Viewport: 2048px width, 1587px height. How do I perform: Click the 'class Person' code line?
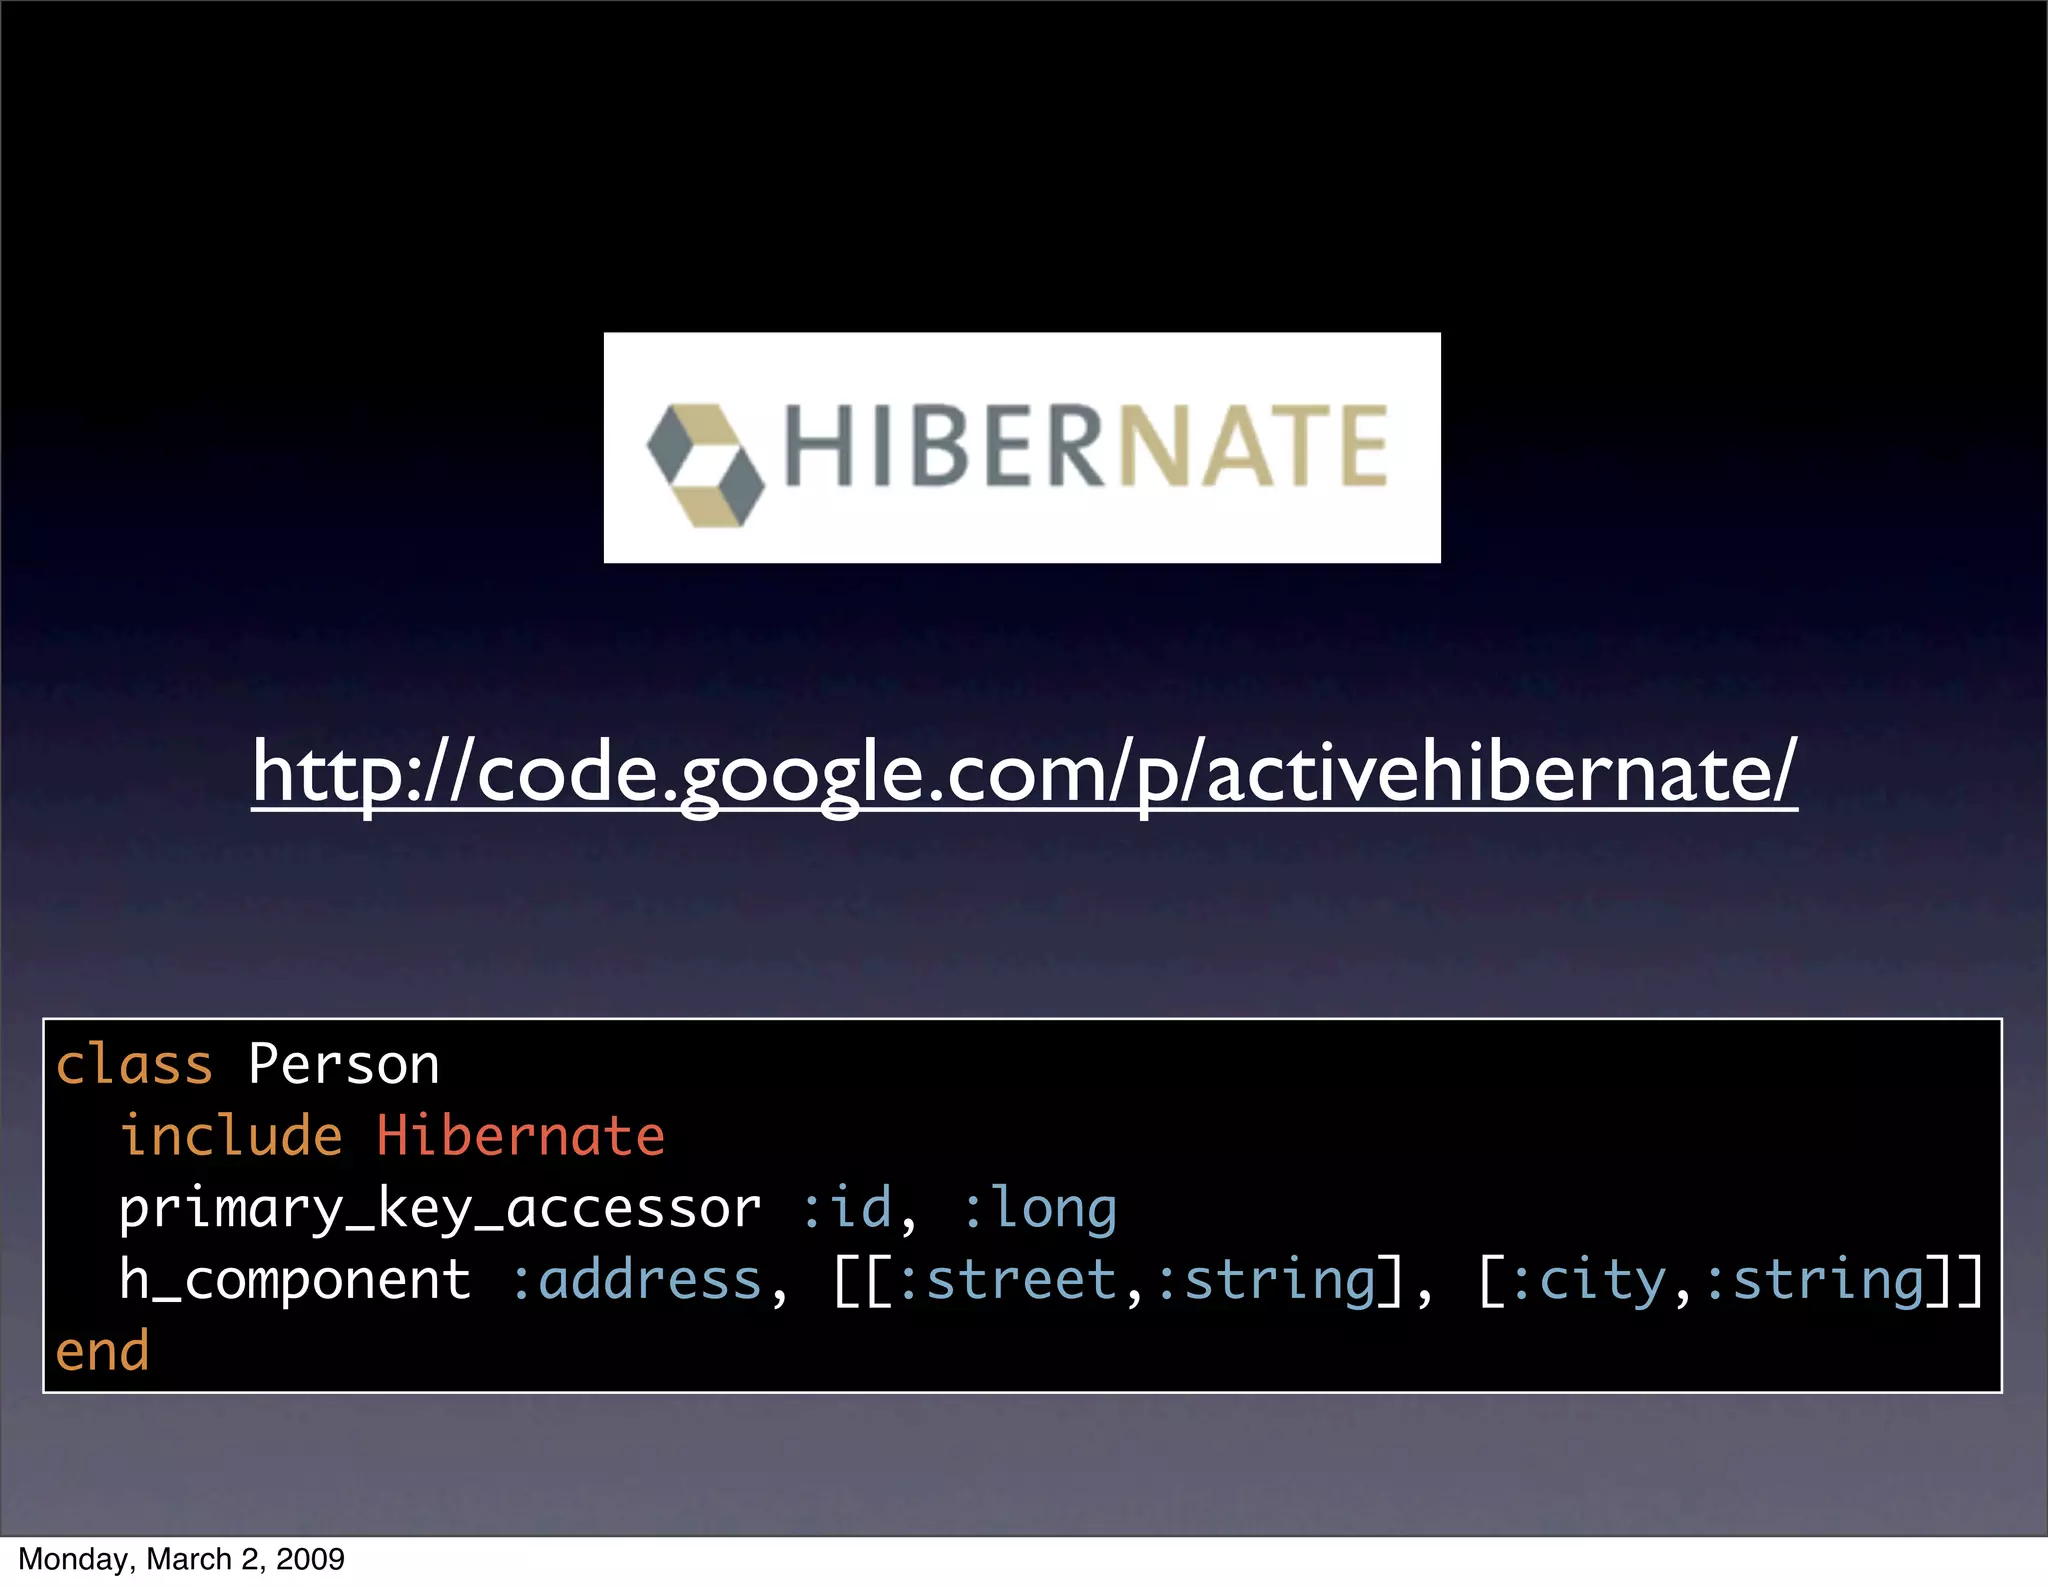(x=248, y=1064)
